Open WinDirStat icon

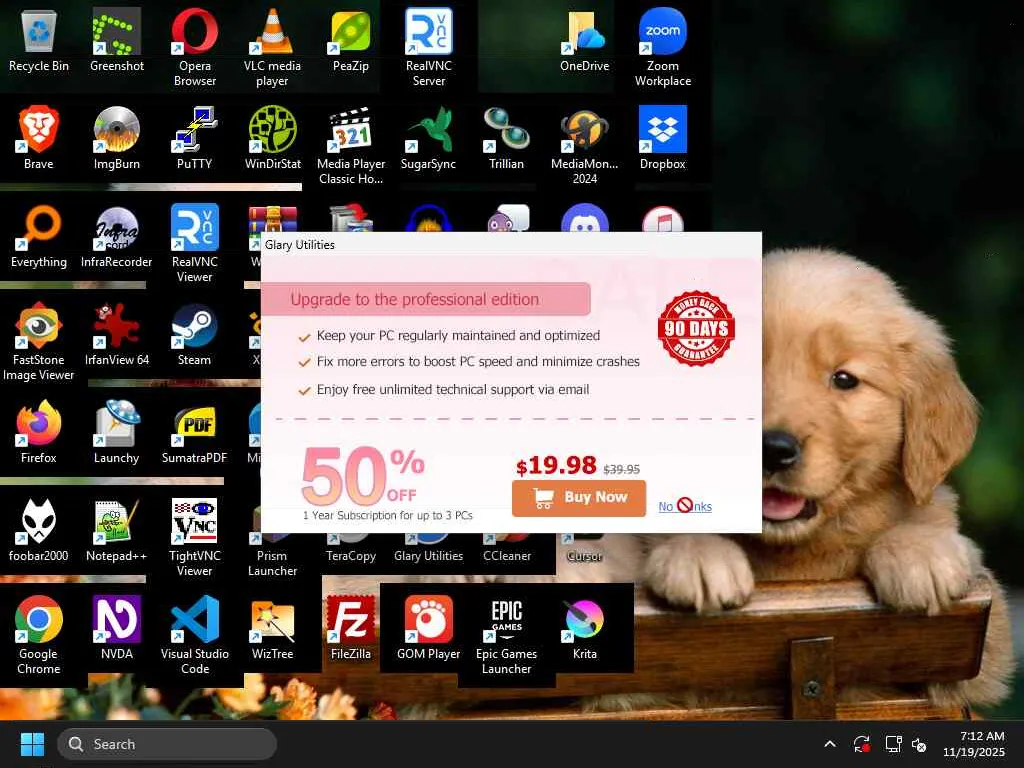pyautogui.click(x=272, y=137)
